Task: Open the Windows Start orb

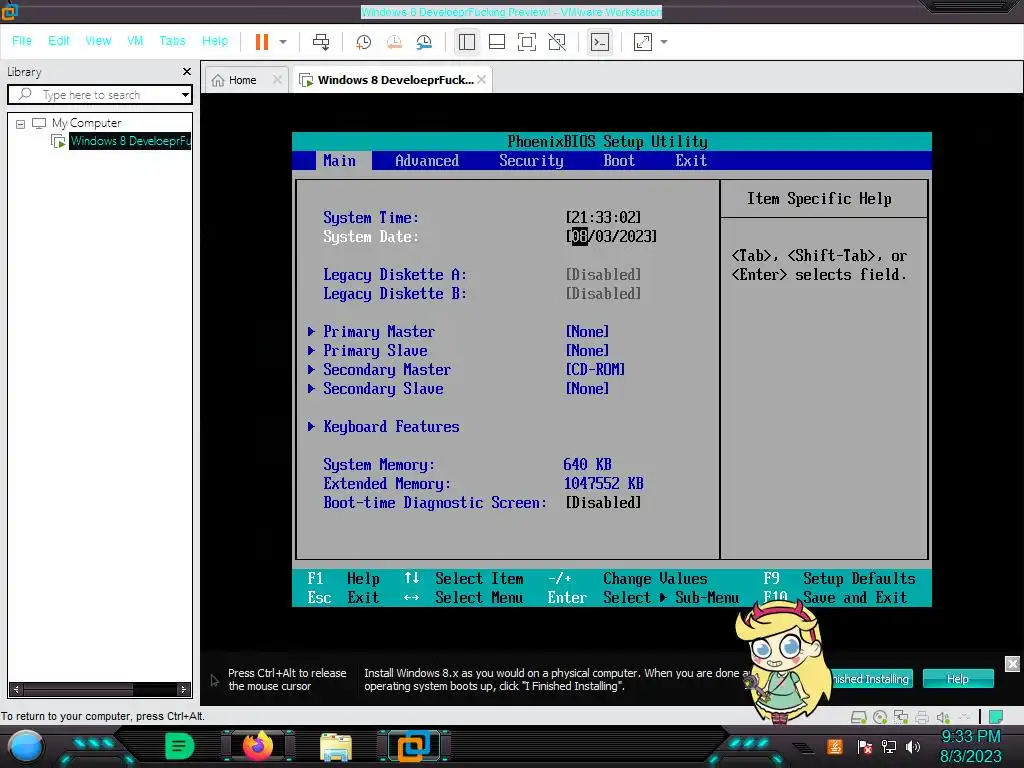Action: tap(26, 747)
